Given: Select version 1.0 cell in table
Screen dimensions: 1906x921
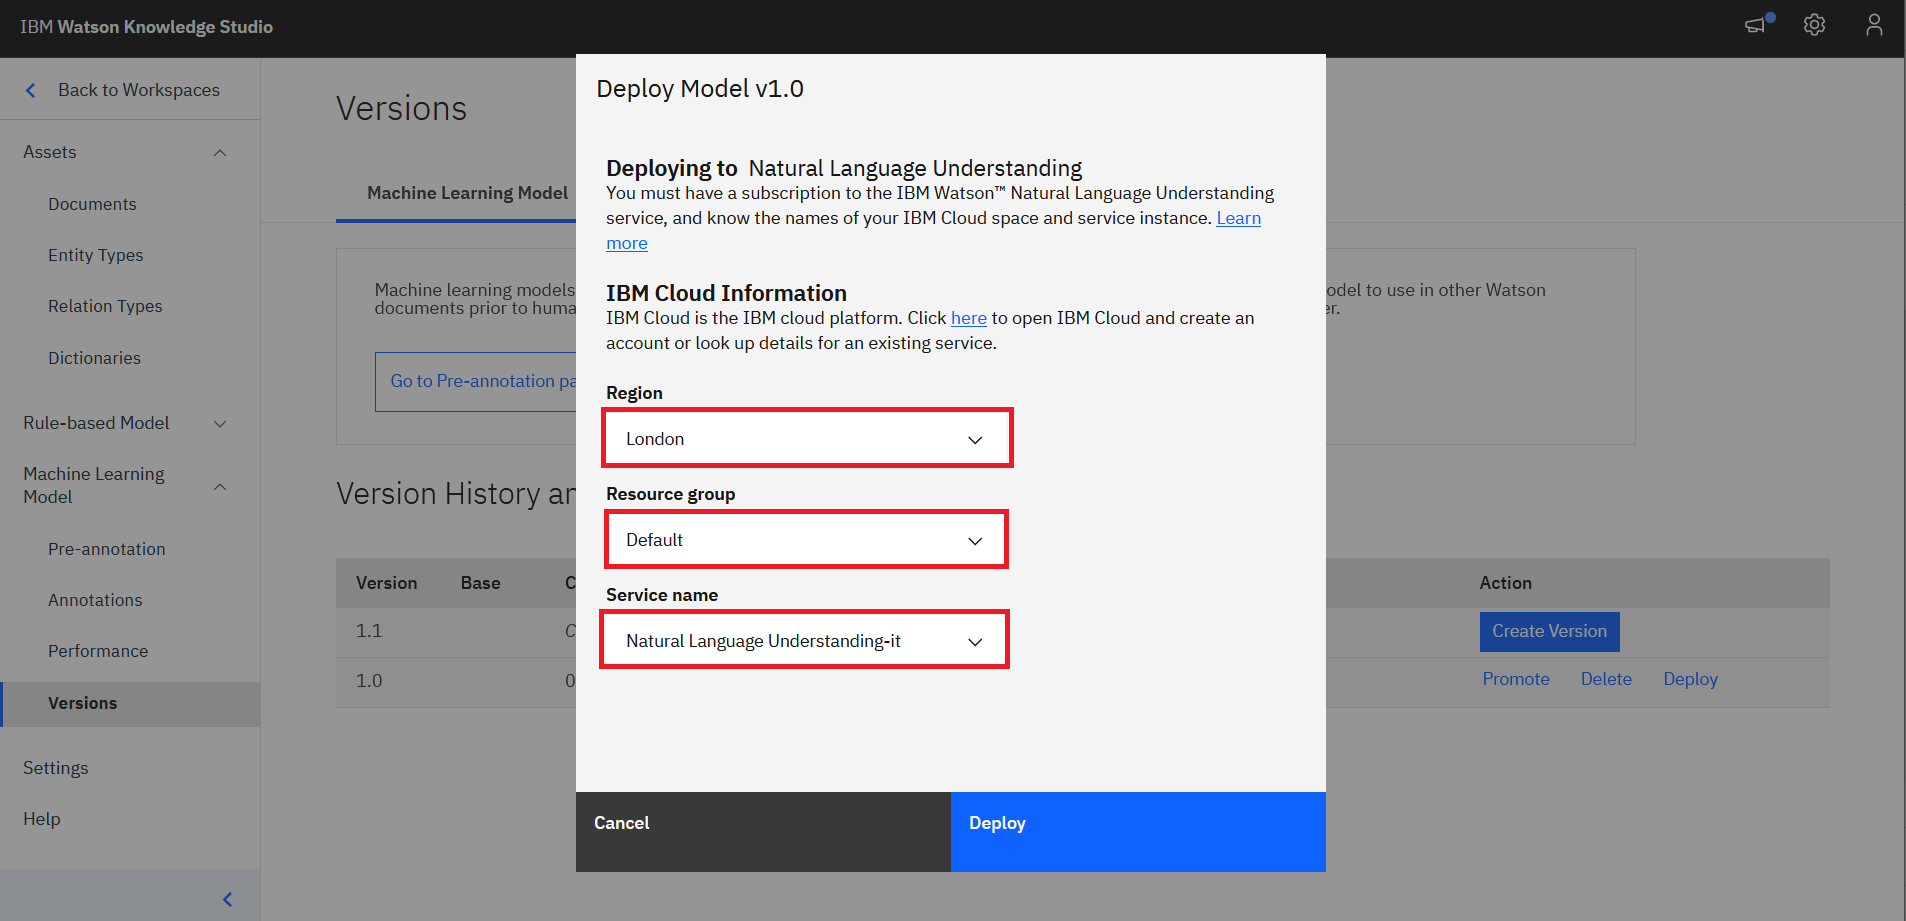Looking at the screenshot, I should click(x=369, y=681).
